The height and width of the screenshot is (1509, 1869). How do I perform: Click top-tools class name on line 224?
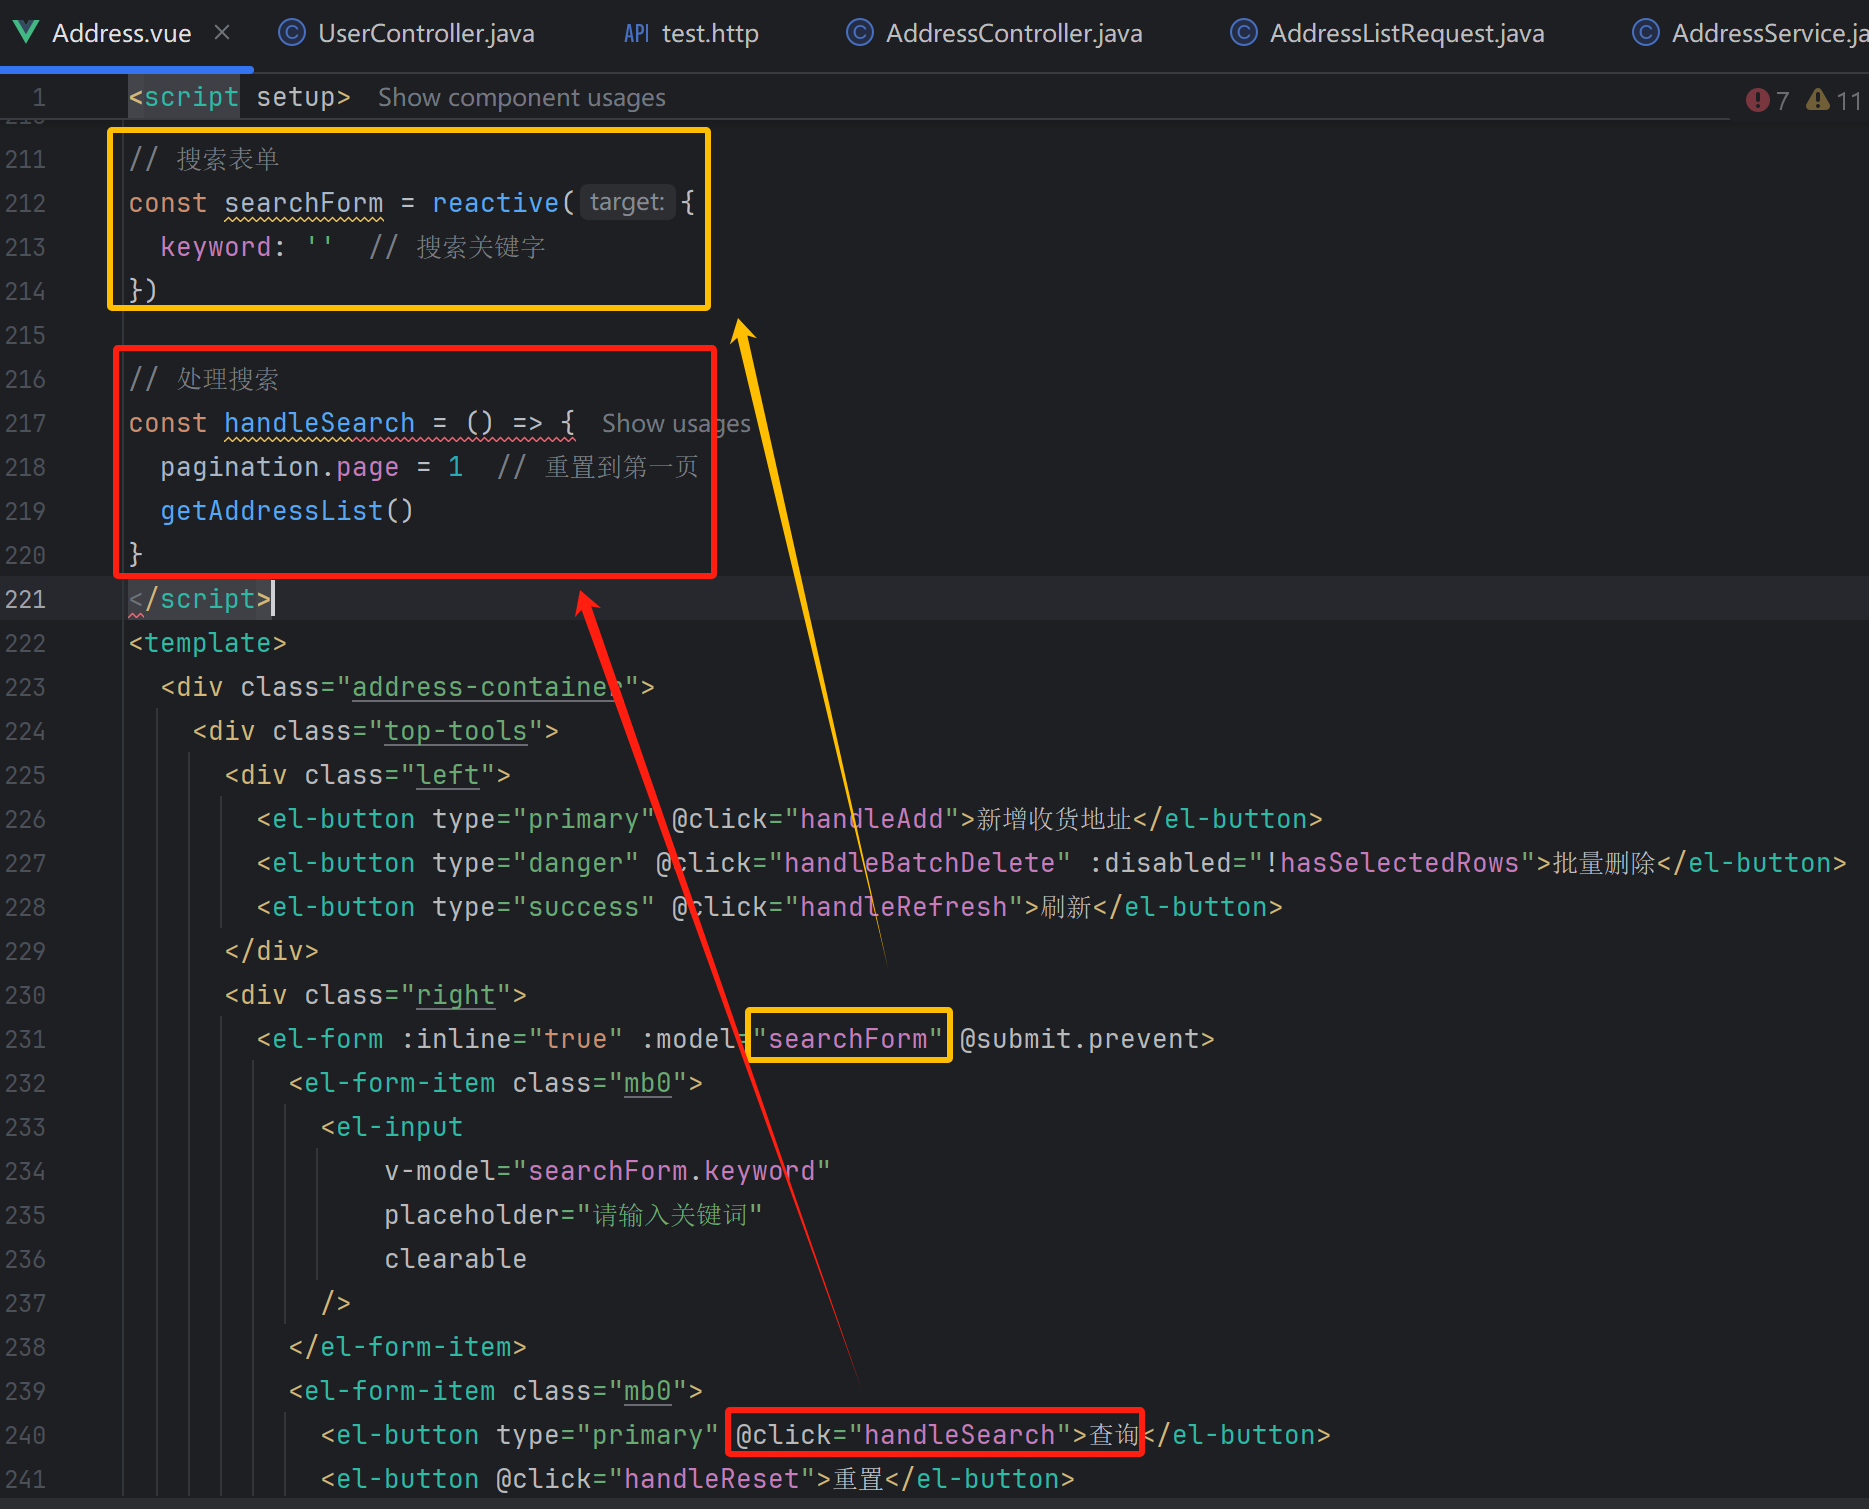click(456, 731)
